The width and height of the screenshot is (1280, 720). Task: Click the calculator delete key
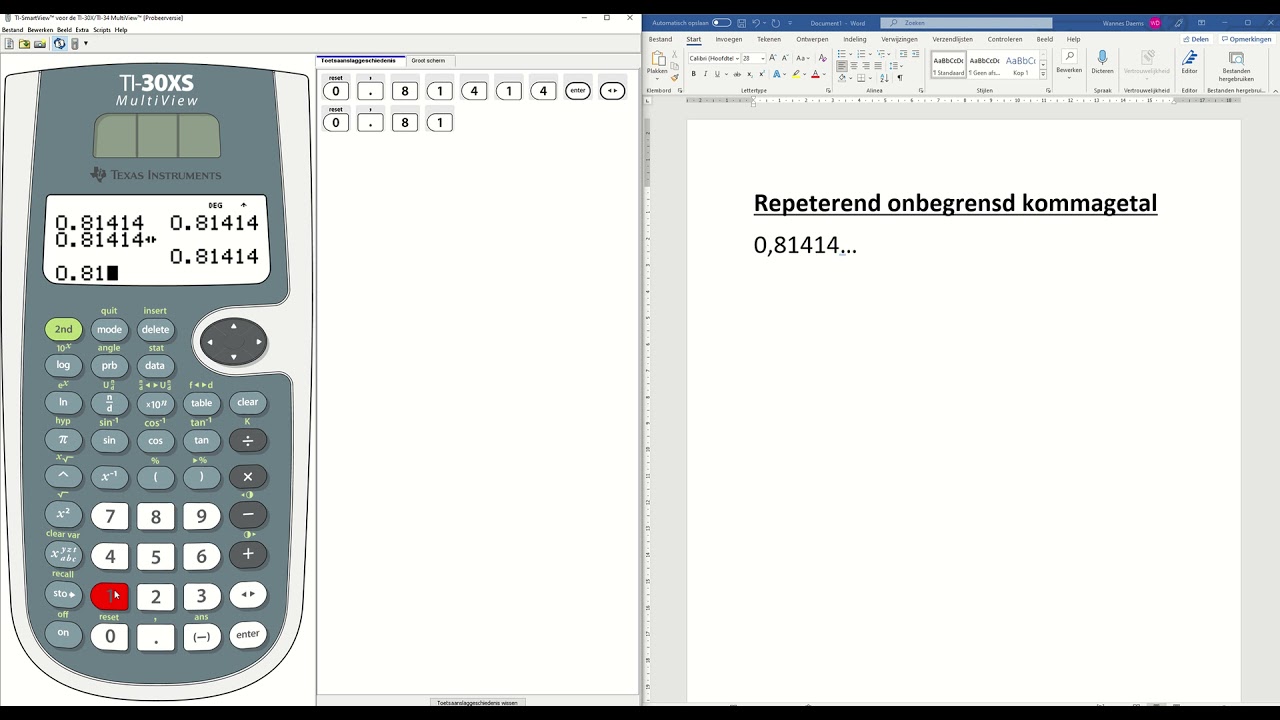tap(155, 329)
